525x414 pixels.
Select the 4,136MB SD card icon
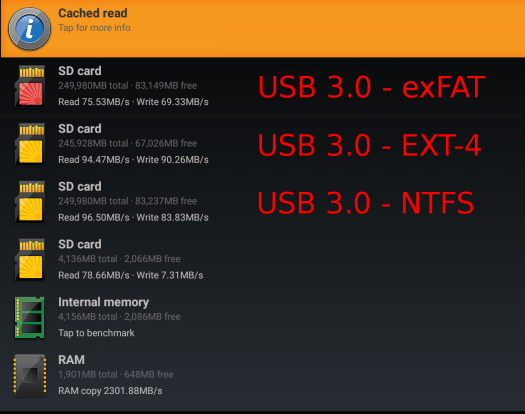pos(30,260)
